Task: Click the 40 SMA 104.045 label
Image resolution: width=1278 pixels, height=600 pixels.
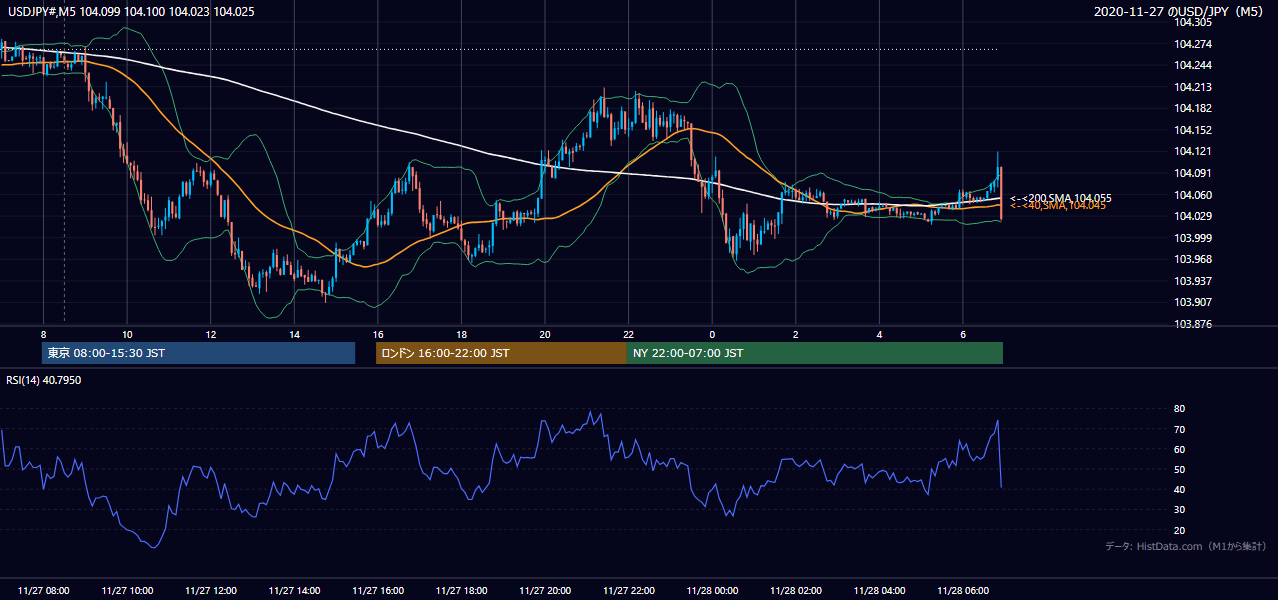Action: [x=1058, y=206]
